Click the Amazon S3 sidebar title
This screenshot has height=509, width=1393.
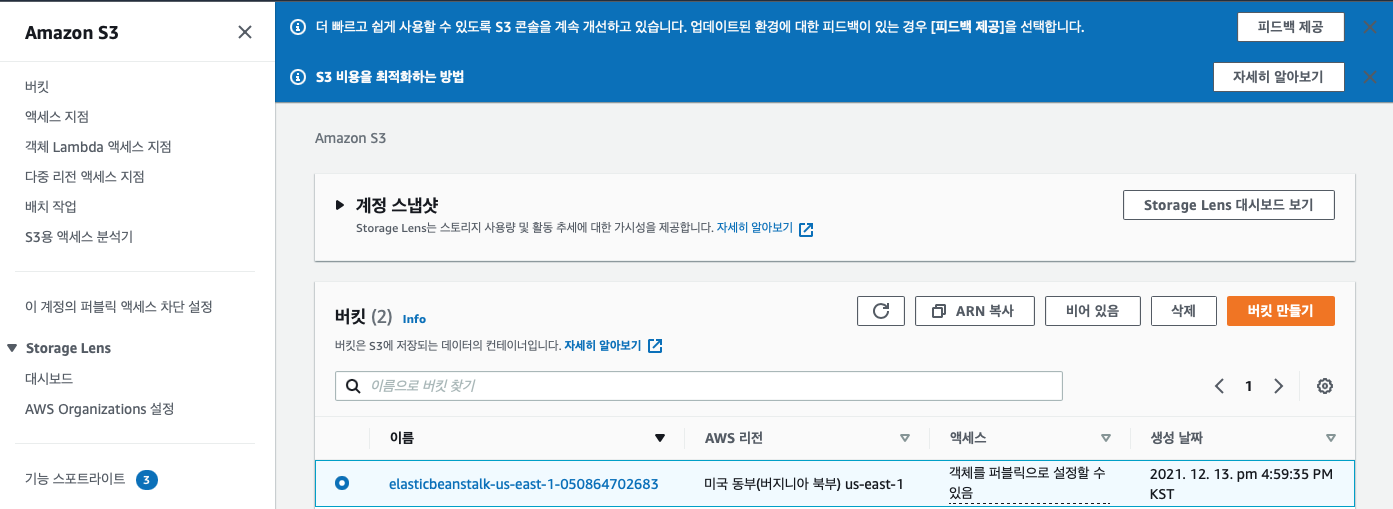pos(72,32)
